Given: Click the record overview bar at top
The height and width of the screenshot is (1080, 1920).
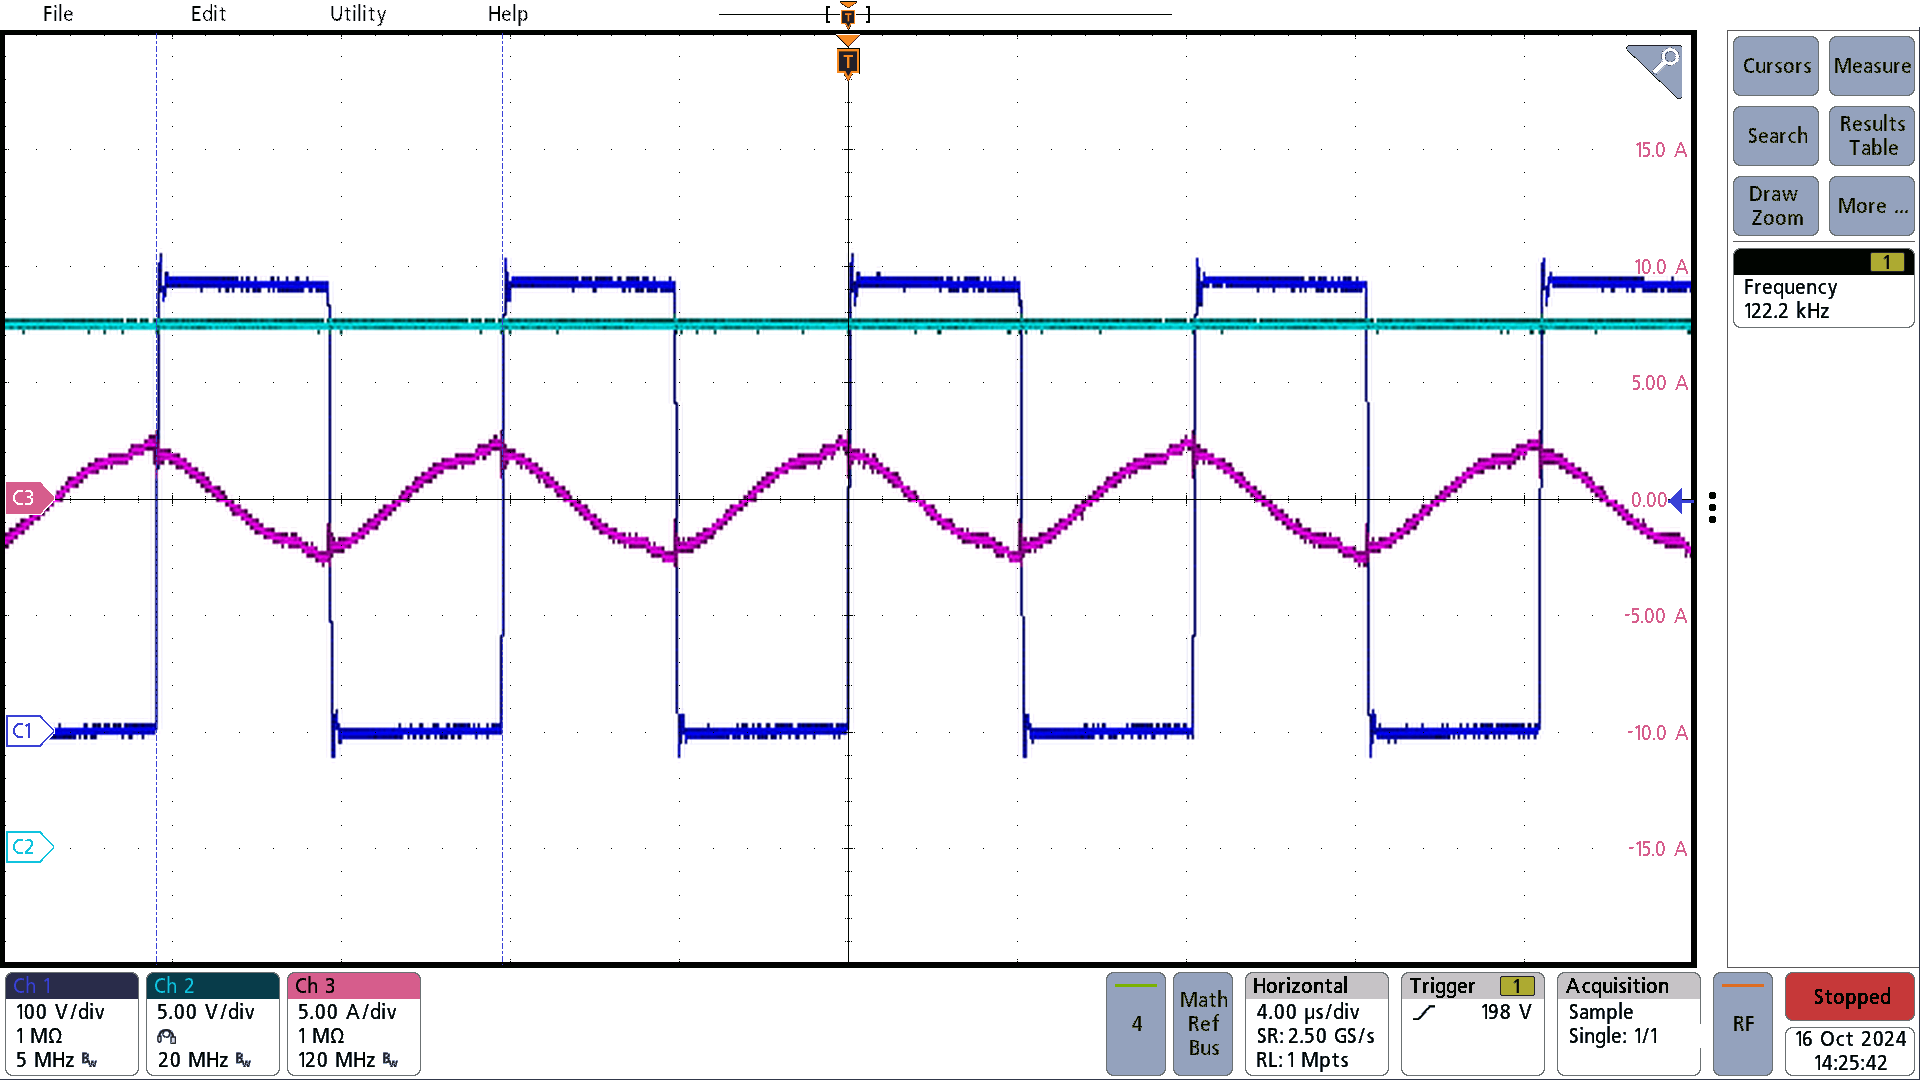Looking at the screenshot, I should point(945,14).
